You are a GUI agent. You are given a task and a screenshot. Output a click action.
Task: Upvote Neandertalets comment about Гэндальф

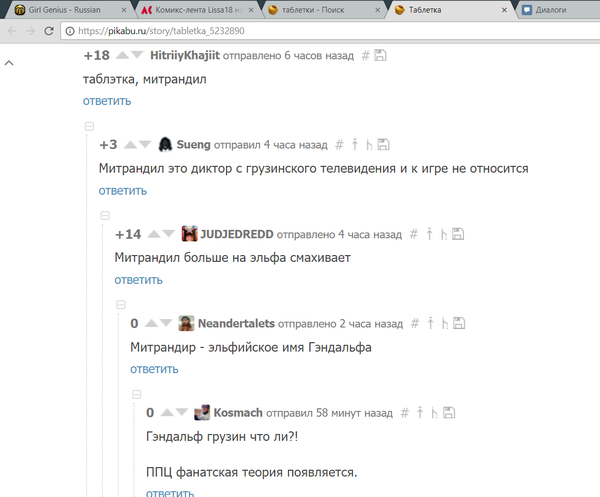152,323
